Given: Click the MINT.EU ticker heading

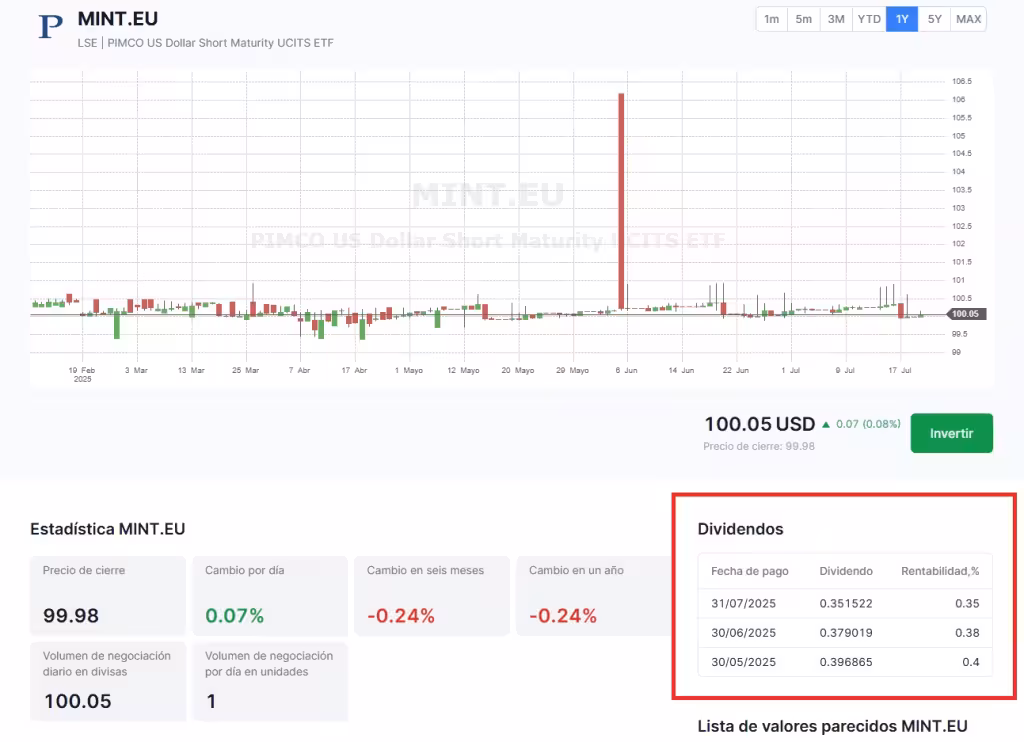Looking at the screenshot, I should [x=117, y=19].
